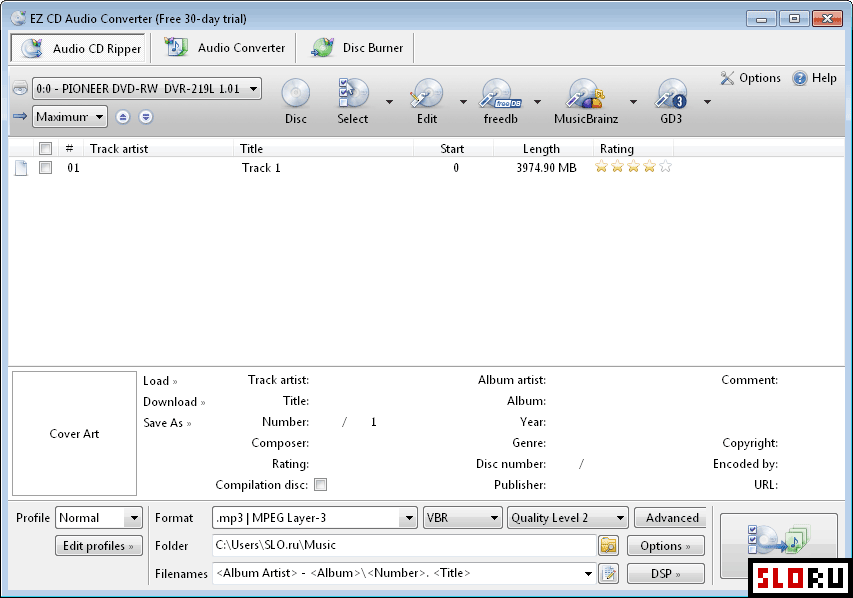Switch to the Audio Converter tab
Viewport: 853px width, 598px height.
[224, 48]
